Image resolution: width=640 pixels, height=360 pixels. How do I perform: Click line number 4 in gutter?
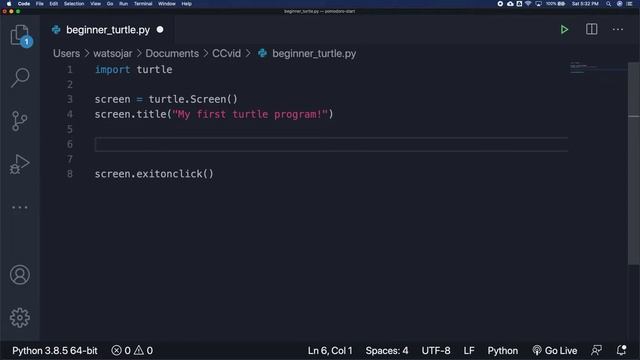(70, 114)
